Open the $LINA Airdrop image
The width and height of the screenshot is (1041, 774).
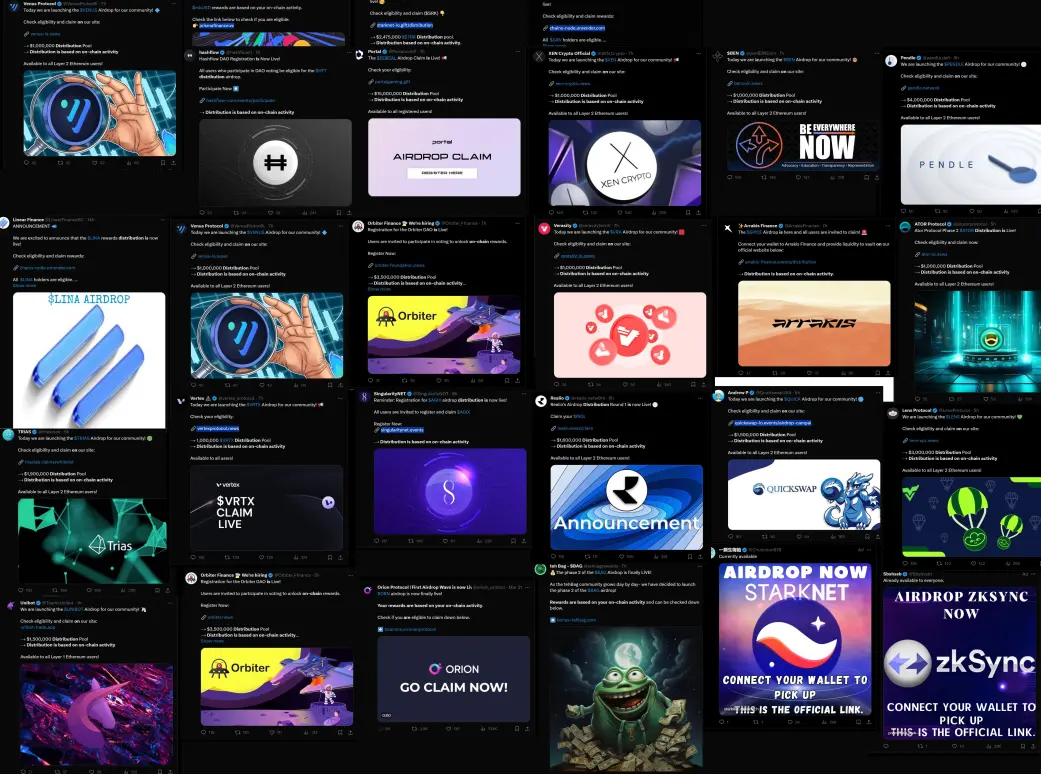(x=89, y=360)
